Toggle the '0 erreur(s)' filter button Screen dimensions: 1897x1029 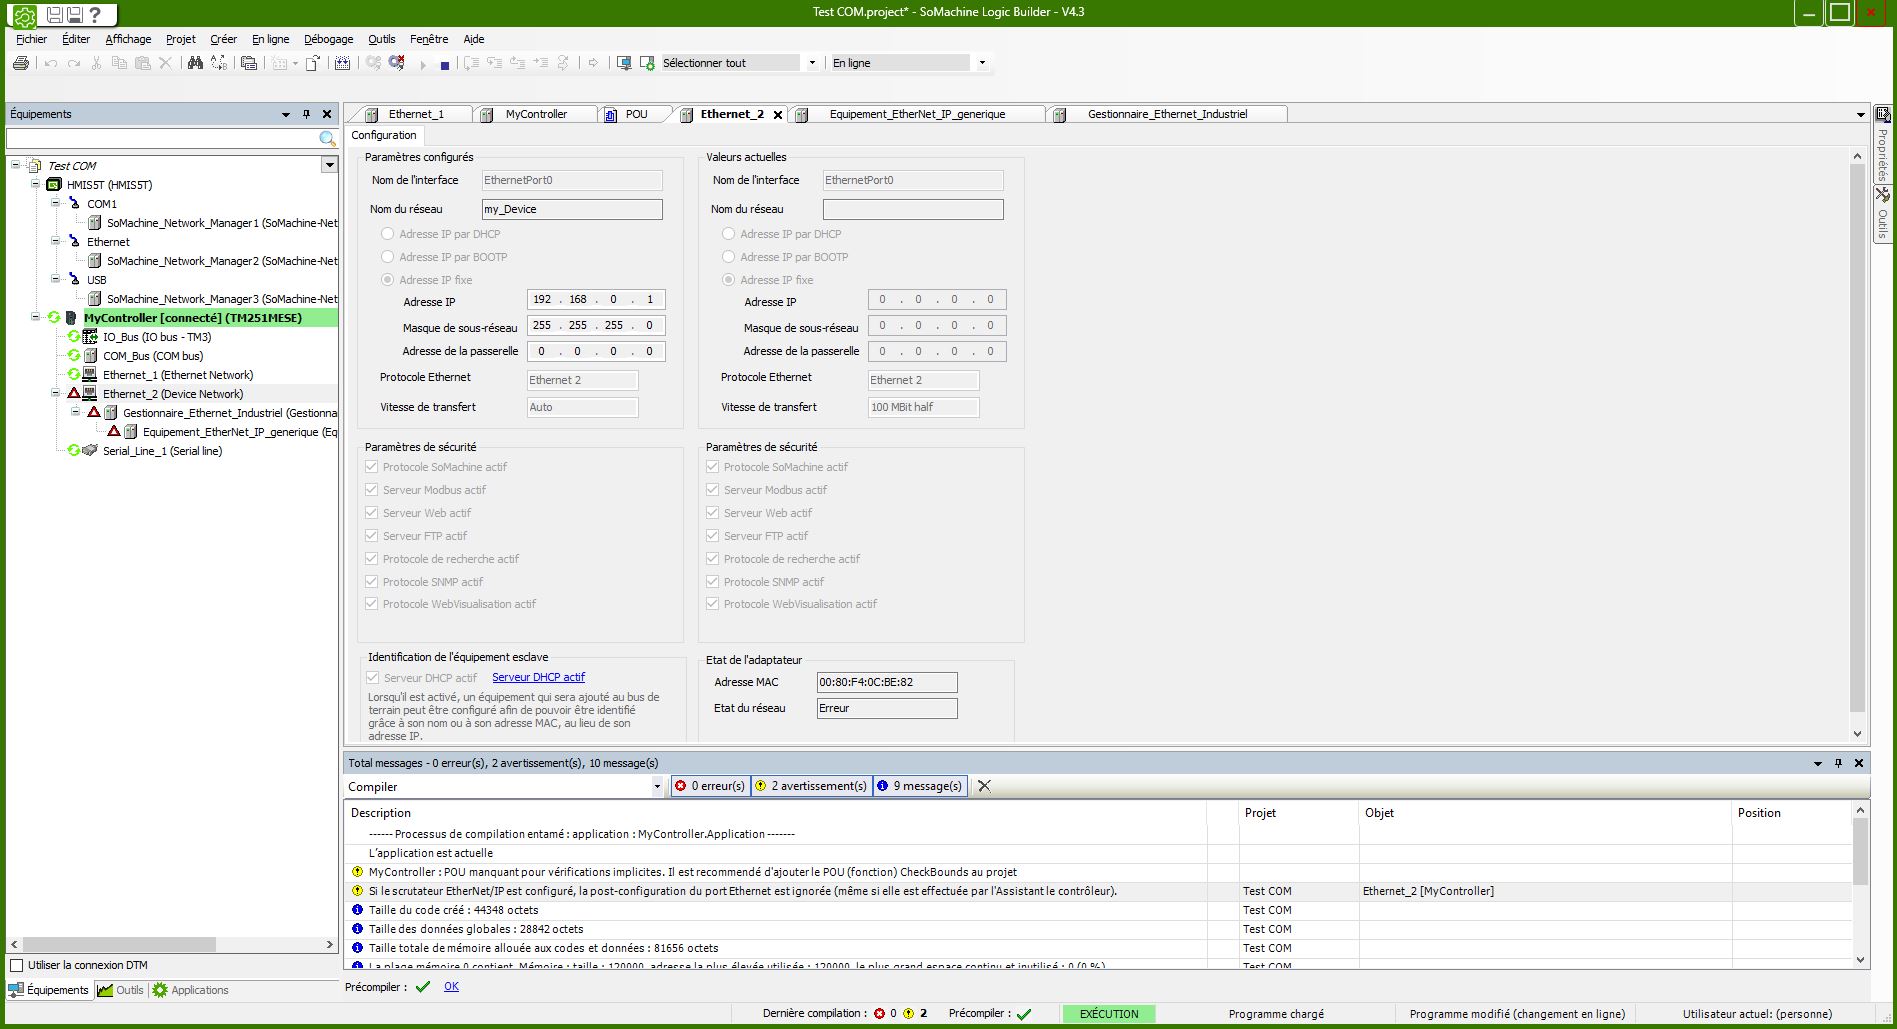pyautogui.click(x=710, y=786)
